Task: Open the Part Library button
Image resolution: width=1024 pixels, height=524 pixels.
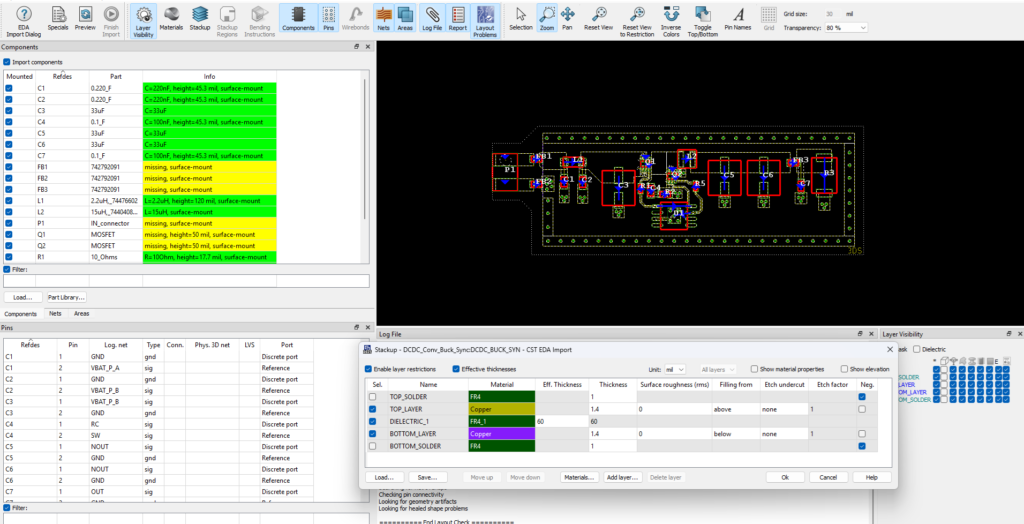Action: pyautogui.click(x=67, y=297)
